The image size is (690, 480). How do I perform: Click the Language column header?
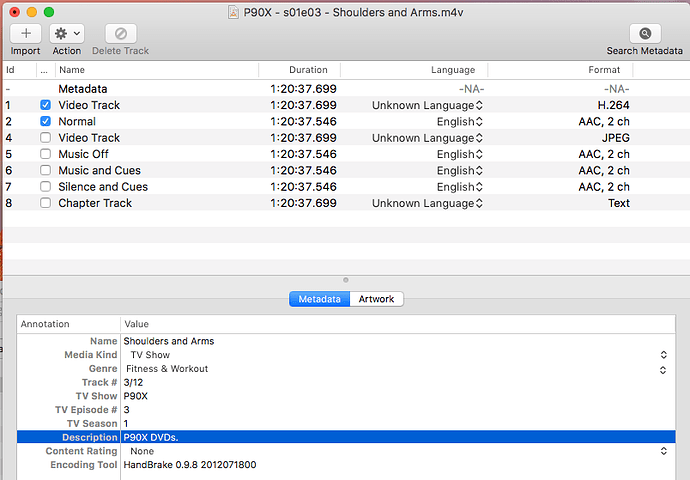414,70
